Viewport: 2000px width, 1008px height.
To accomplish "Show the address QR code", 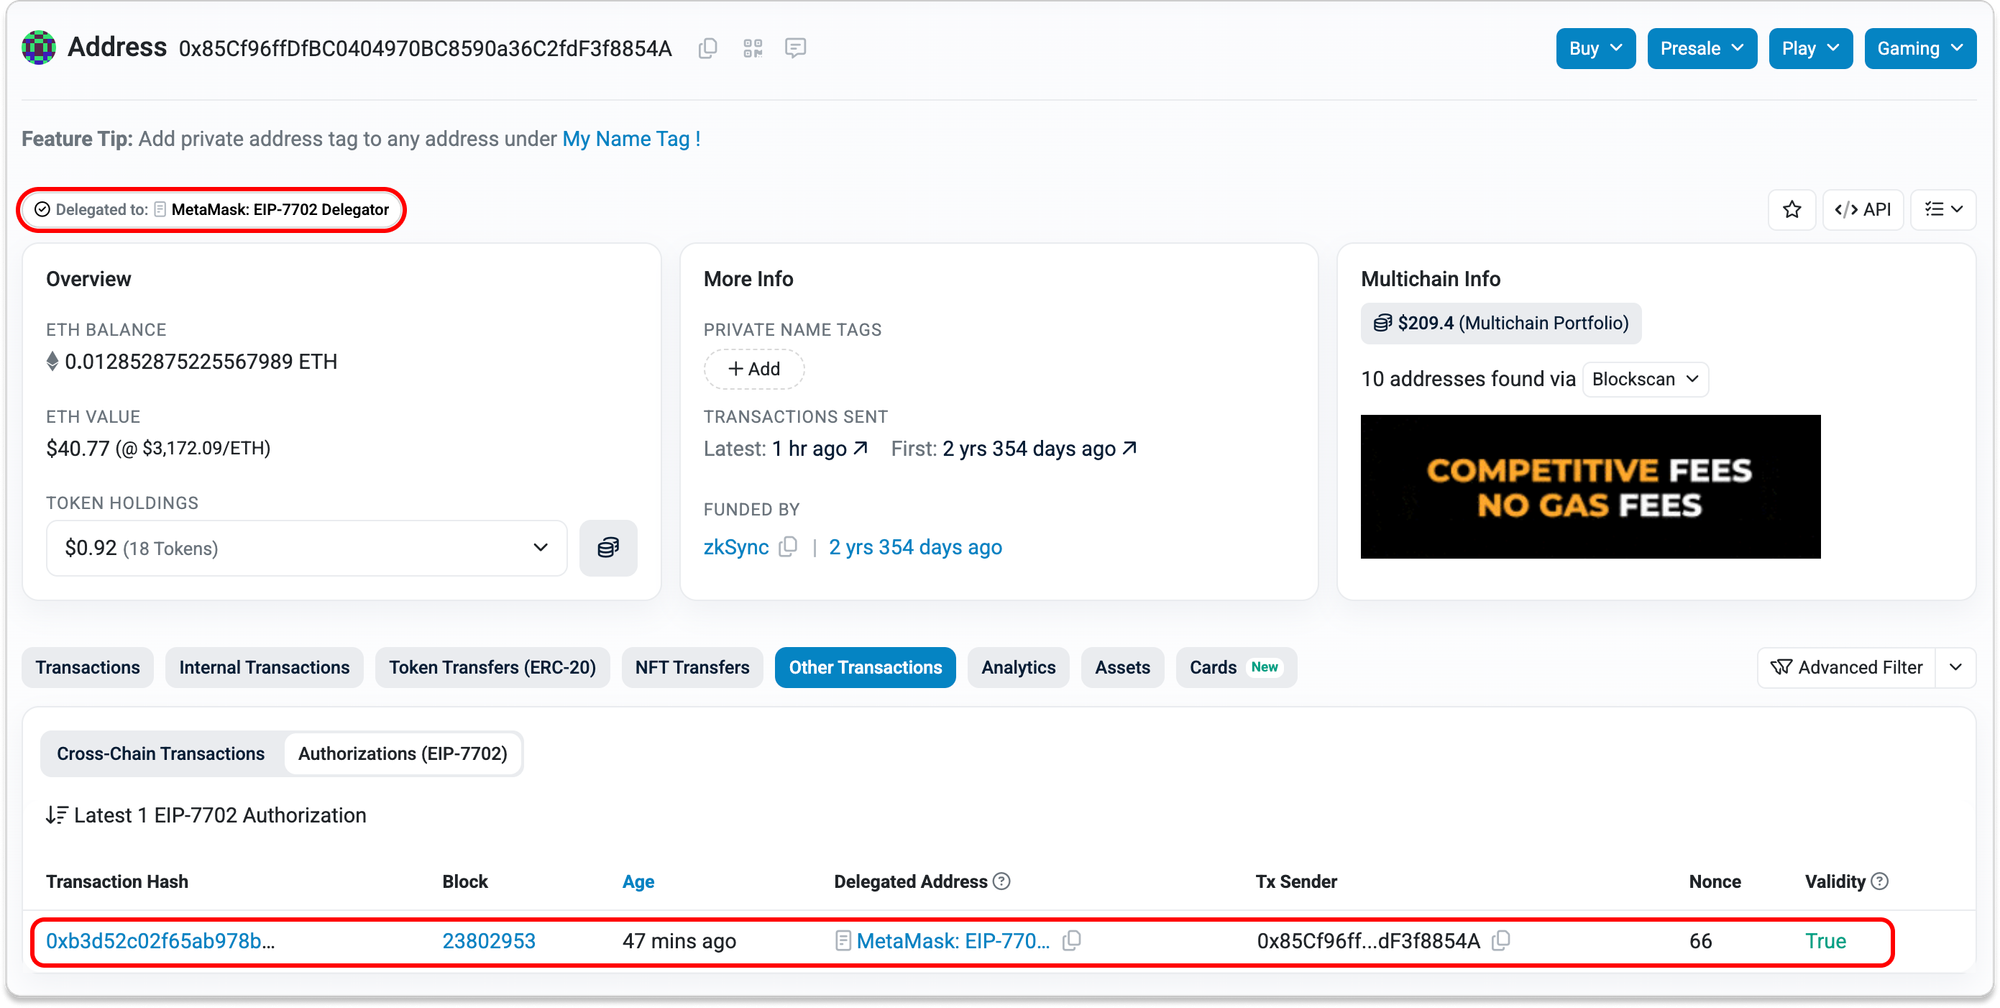I will (753, 48).
